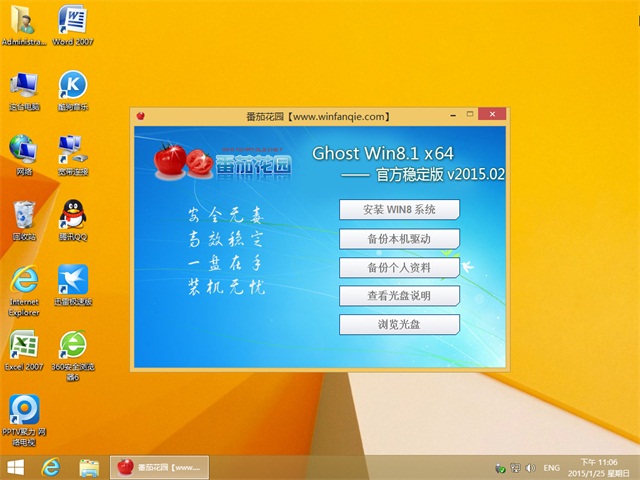Open the Administrator folder desktop icon
The width and height of the screenshot is (640, 480).
tap(23, 24)
